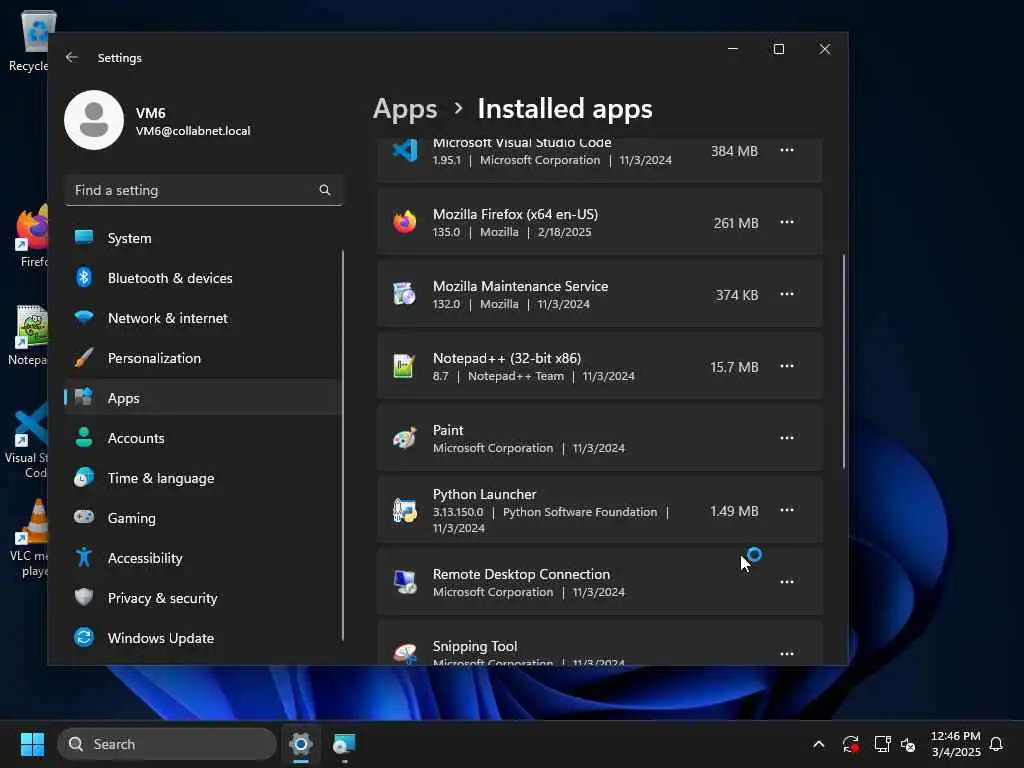Click the search magnifier in Find a setting

(x=325, y=190)
